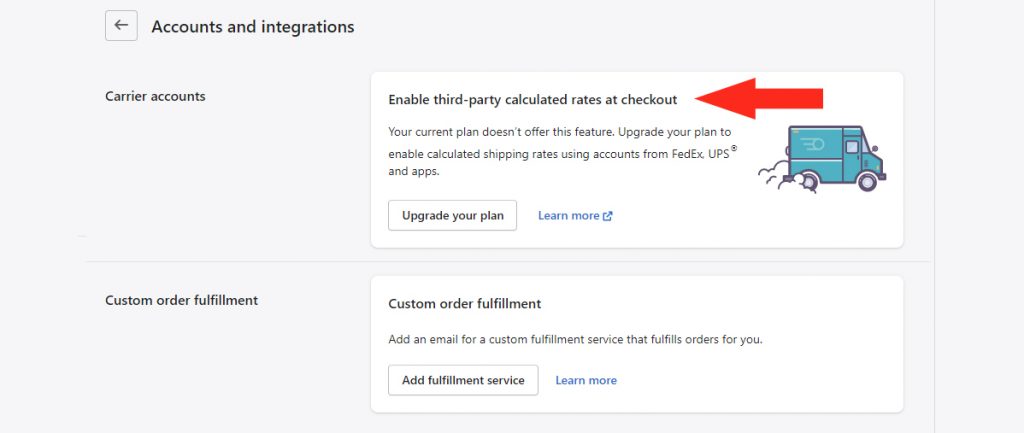Click the Add an email for custom fulfillment text
Screen dimensions: 1024x433
[575, 340]
